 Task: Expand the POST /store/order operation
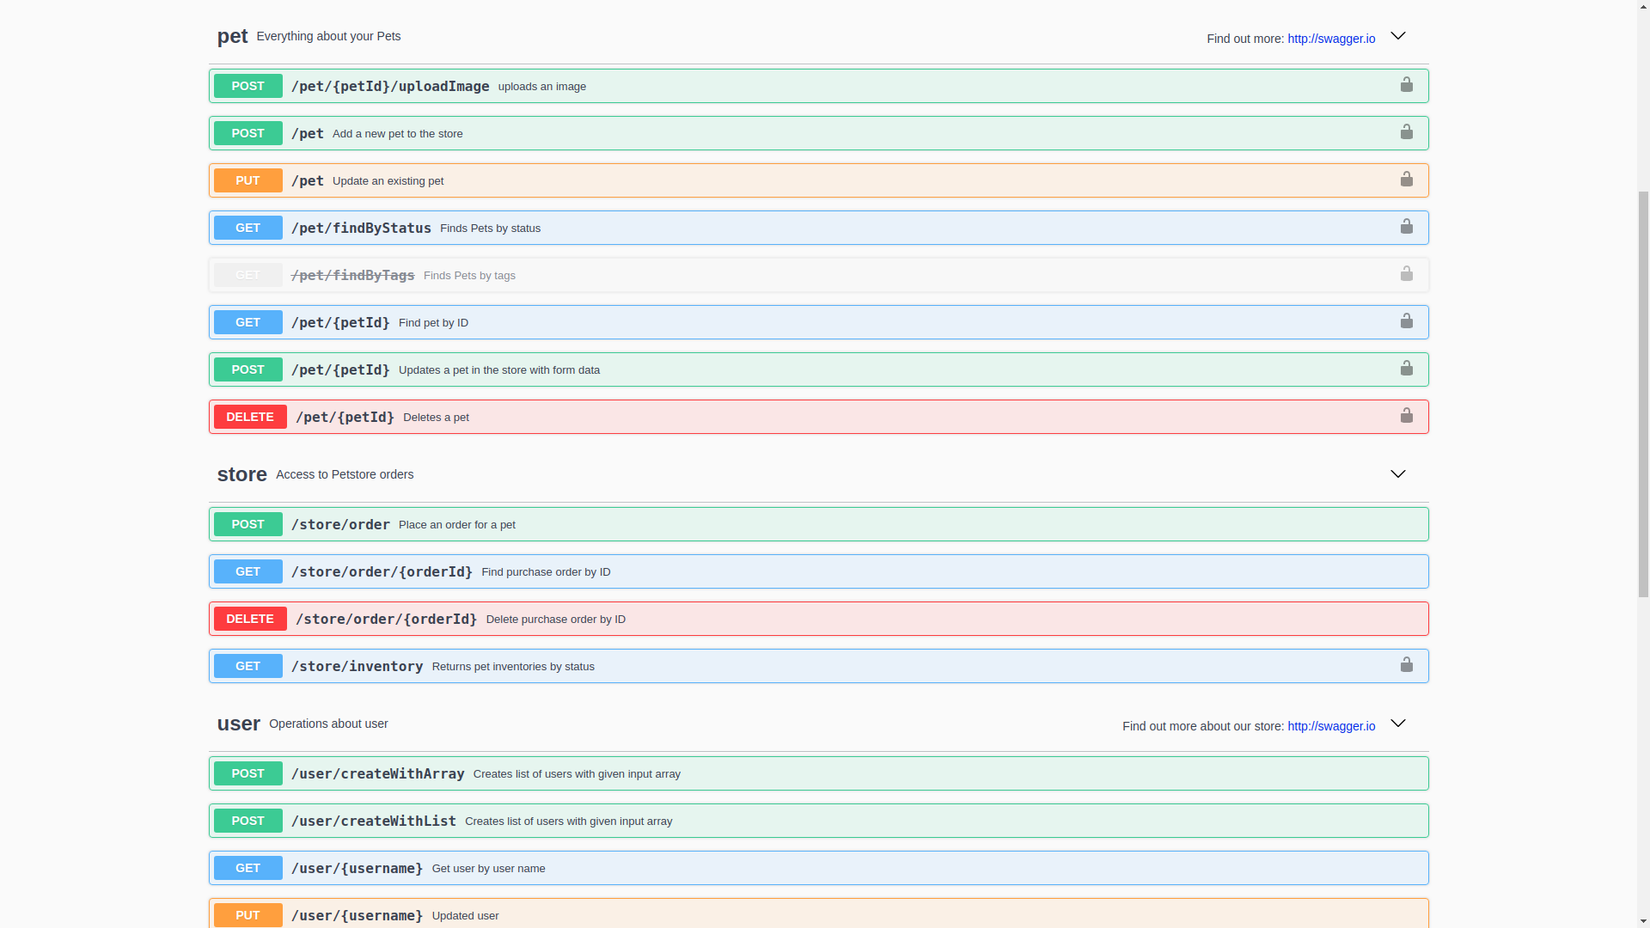coord(340,524)
